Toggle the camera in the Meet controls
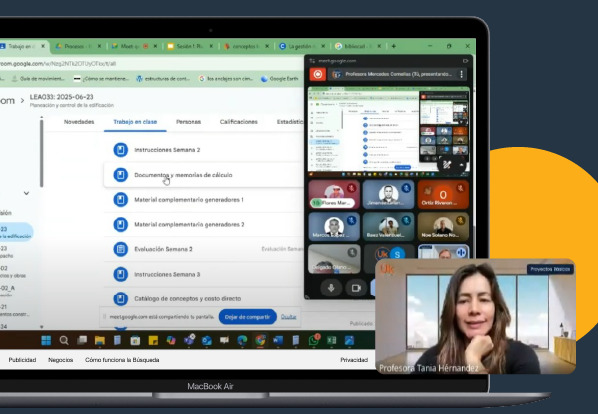The width and height of the screenshot is (598, 414). click(356, 288)
